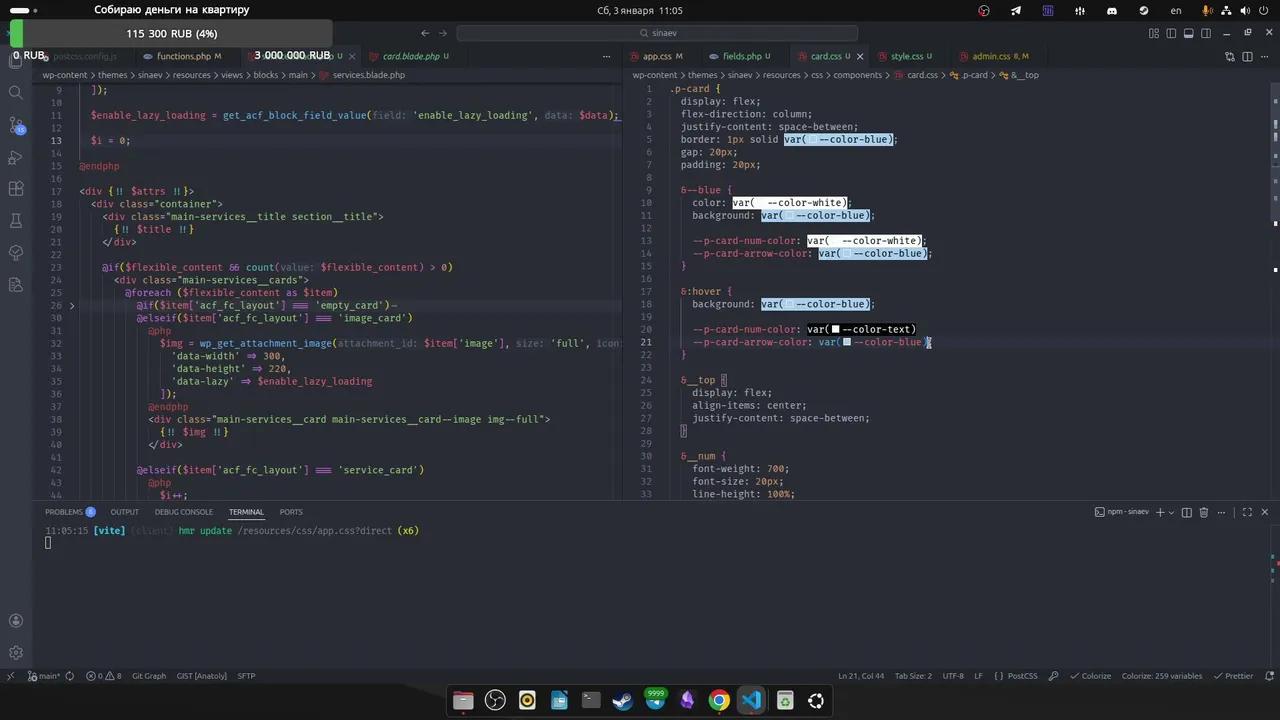This screenshot has height=720, width=1280.
Task: Add a new terminal with plus icon
Action: point(1161,512)
